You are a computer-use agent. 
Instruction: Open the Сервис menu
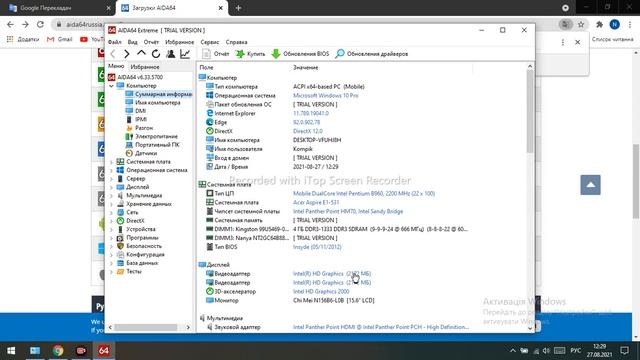(210, 42)
